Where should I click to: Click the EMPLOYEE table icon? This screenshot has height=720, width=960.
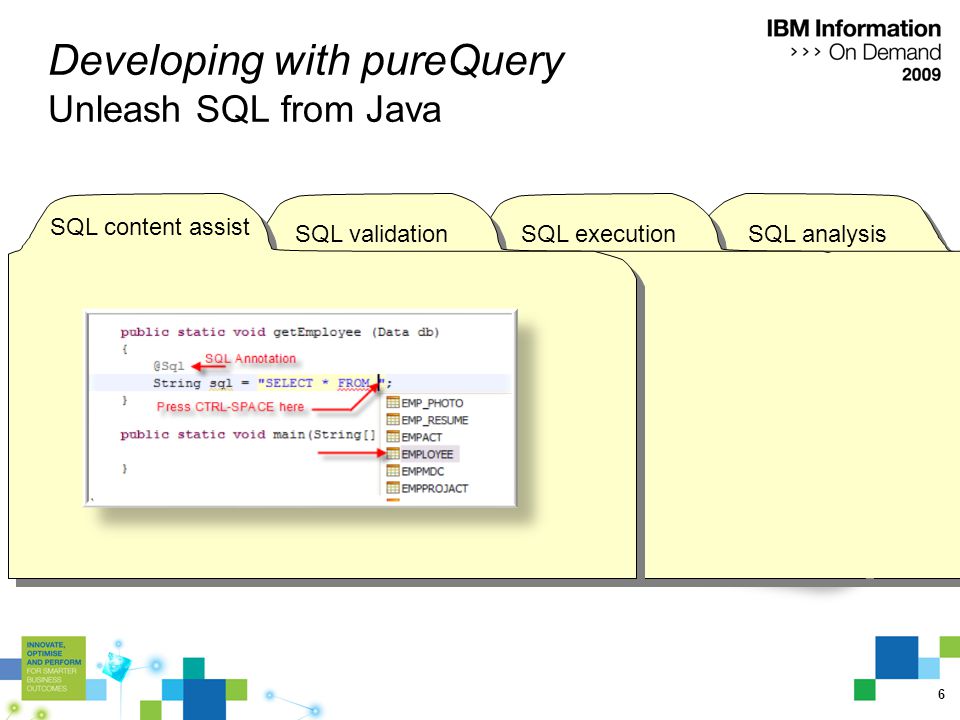393,454
